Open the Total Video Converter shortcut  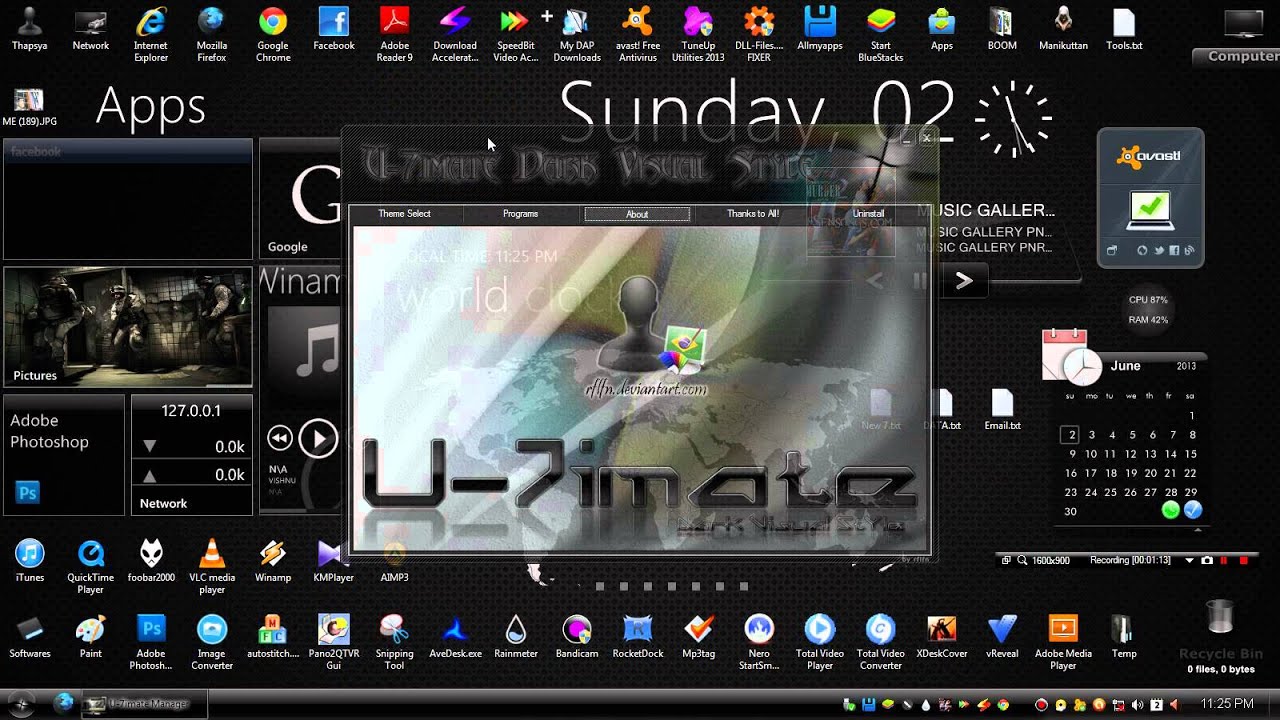pos(881,642)
